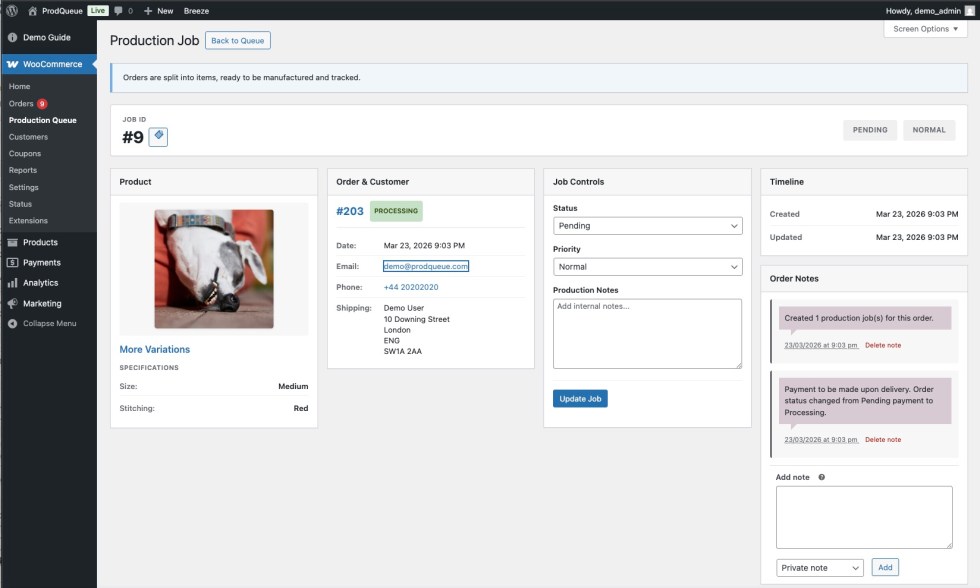Open the Products menu icon
This screenshot has width=980, height=588.
click(x=12, y=242)
